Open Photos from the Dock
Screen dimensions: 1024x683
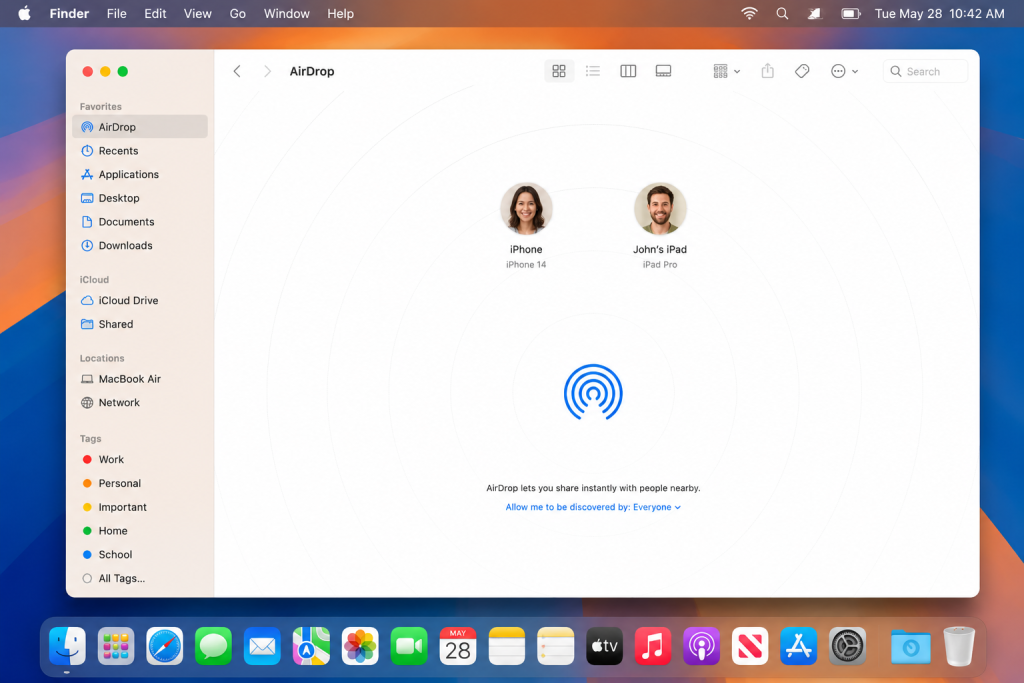[x=360, y=646]
